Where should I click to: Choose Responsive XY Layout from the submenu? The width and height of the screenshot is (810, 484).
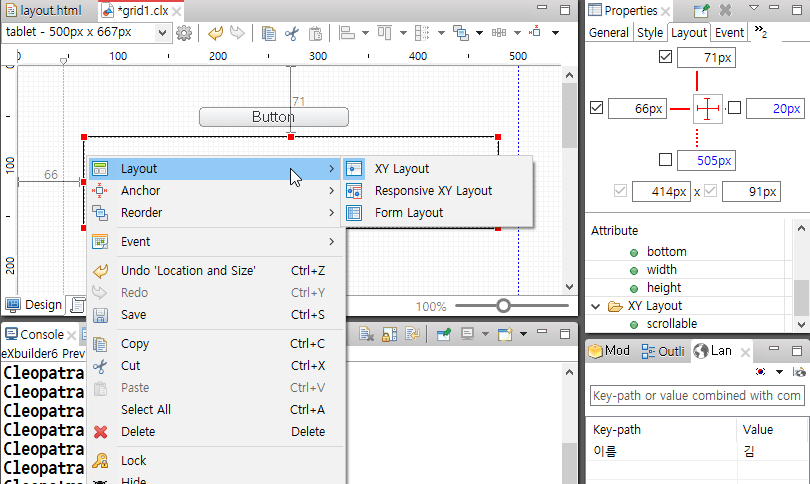click(437, 191)
